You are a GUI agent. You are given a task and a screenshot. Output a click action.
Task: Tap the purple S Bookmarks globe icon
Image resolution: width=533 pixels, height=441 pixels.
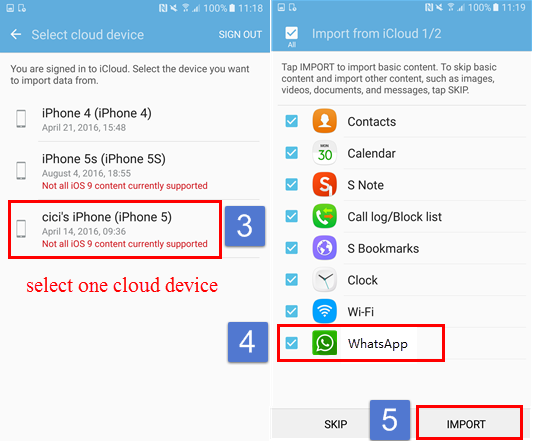coord(325,248)
